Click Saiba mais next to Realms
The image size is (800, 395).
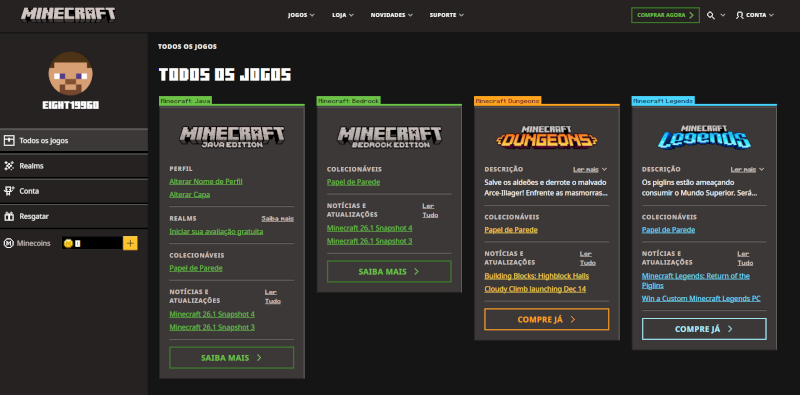(x=278, y=218)
